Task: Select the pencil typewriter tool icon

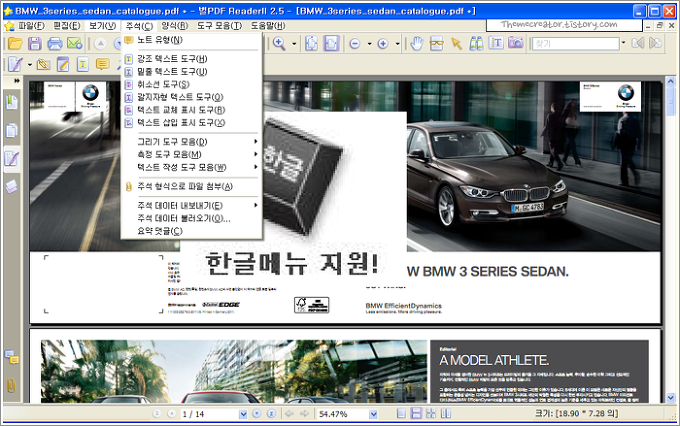Action: pos(15,65)
